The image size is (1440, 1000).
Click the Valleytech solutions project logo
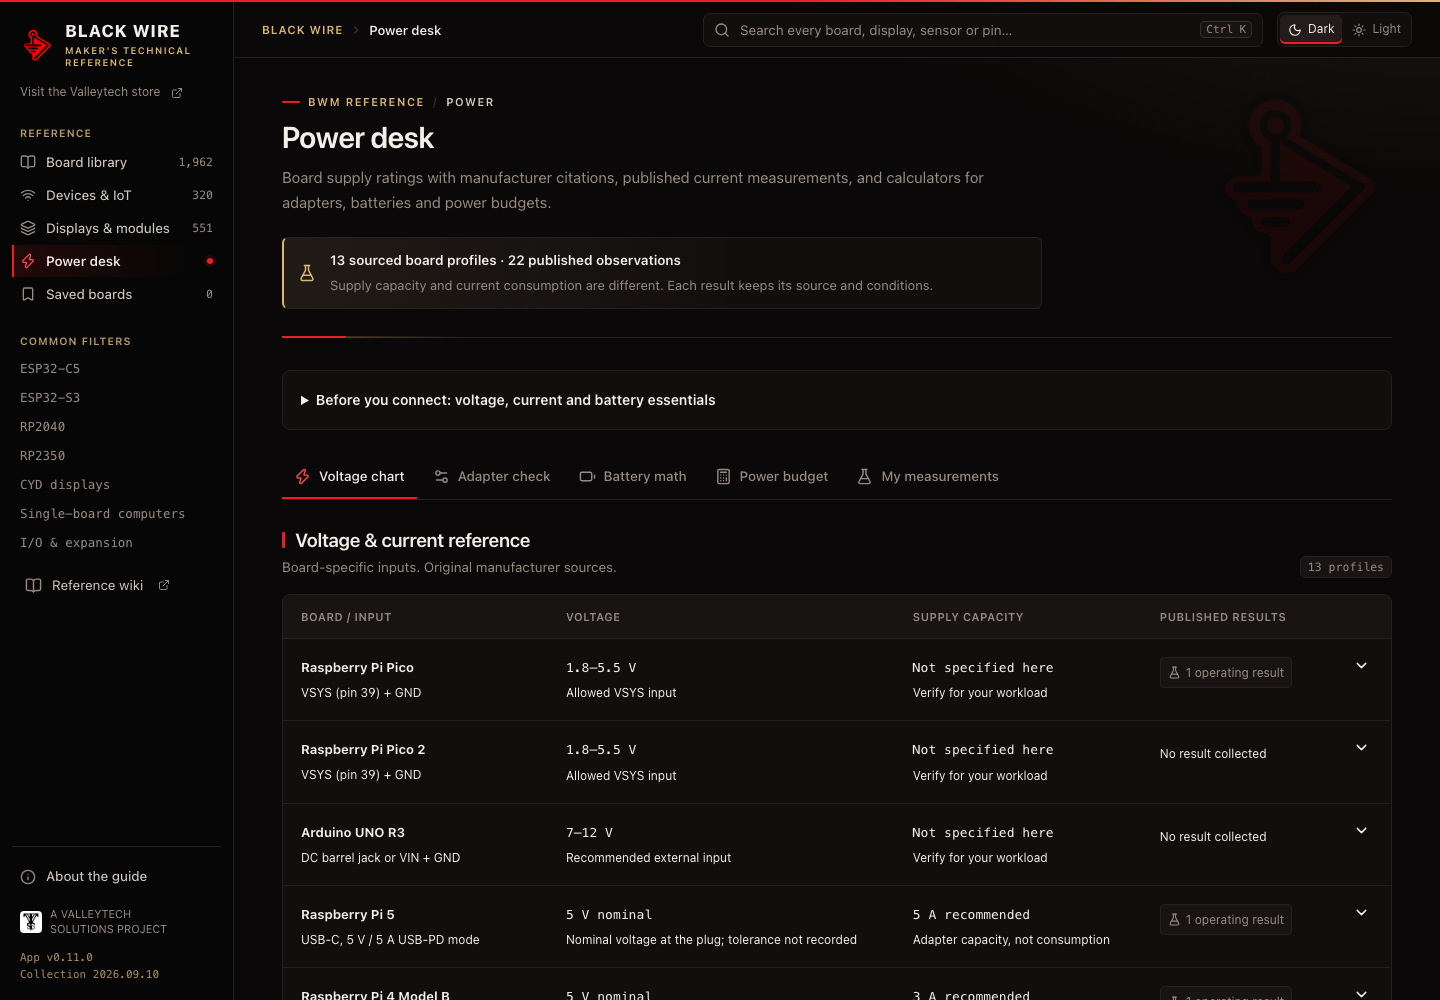pyautogui.click(x=31, y=922)
